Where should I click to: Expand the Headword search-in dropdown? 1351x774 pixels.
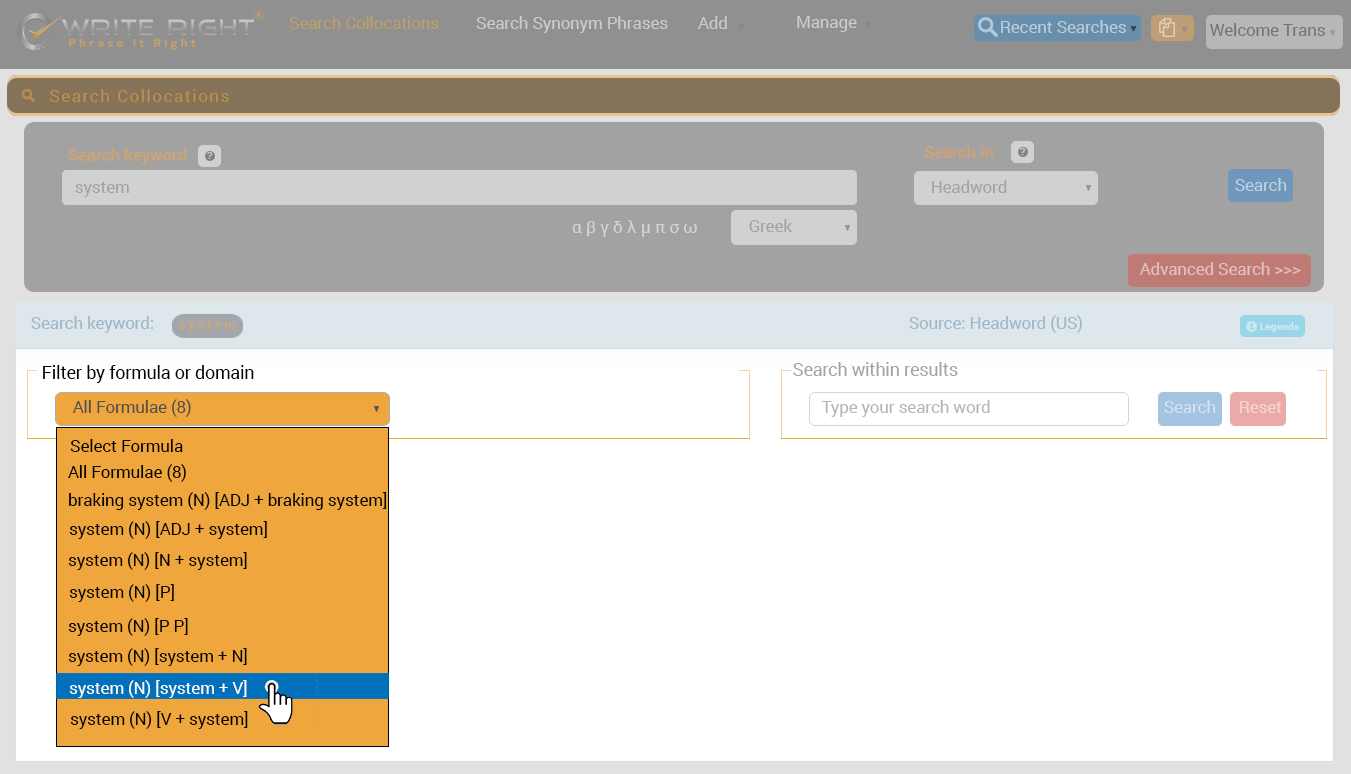pos(1005,187)
